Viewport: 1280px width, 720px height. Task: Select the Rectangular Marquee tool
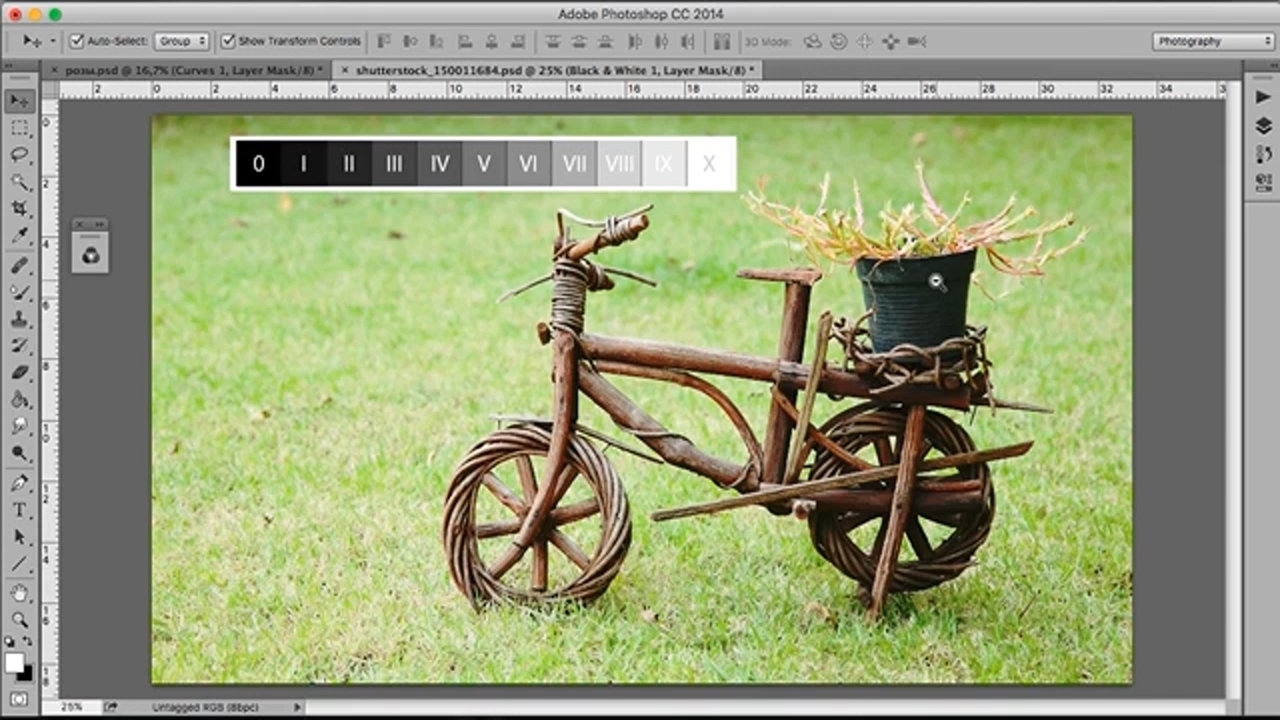pos(19,128)
